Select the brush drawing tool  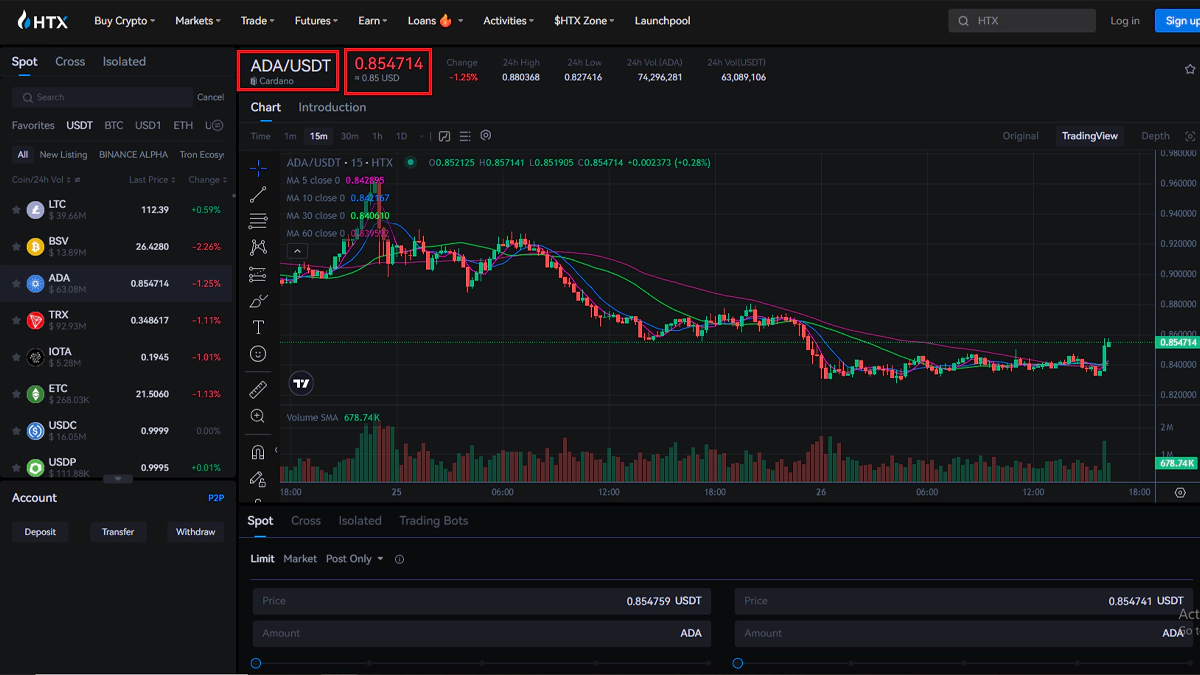point(258,300)
